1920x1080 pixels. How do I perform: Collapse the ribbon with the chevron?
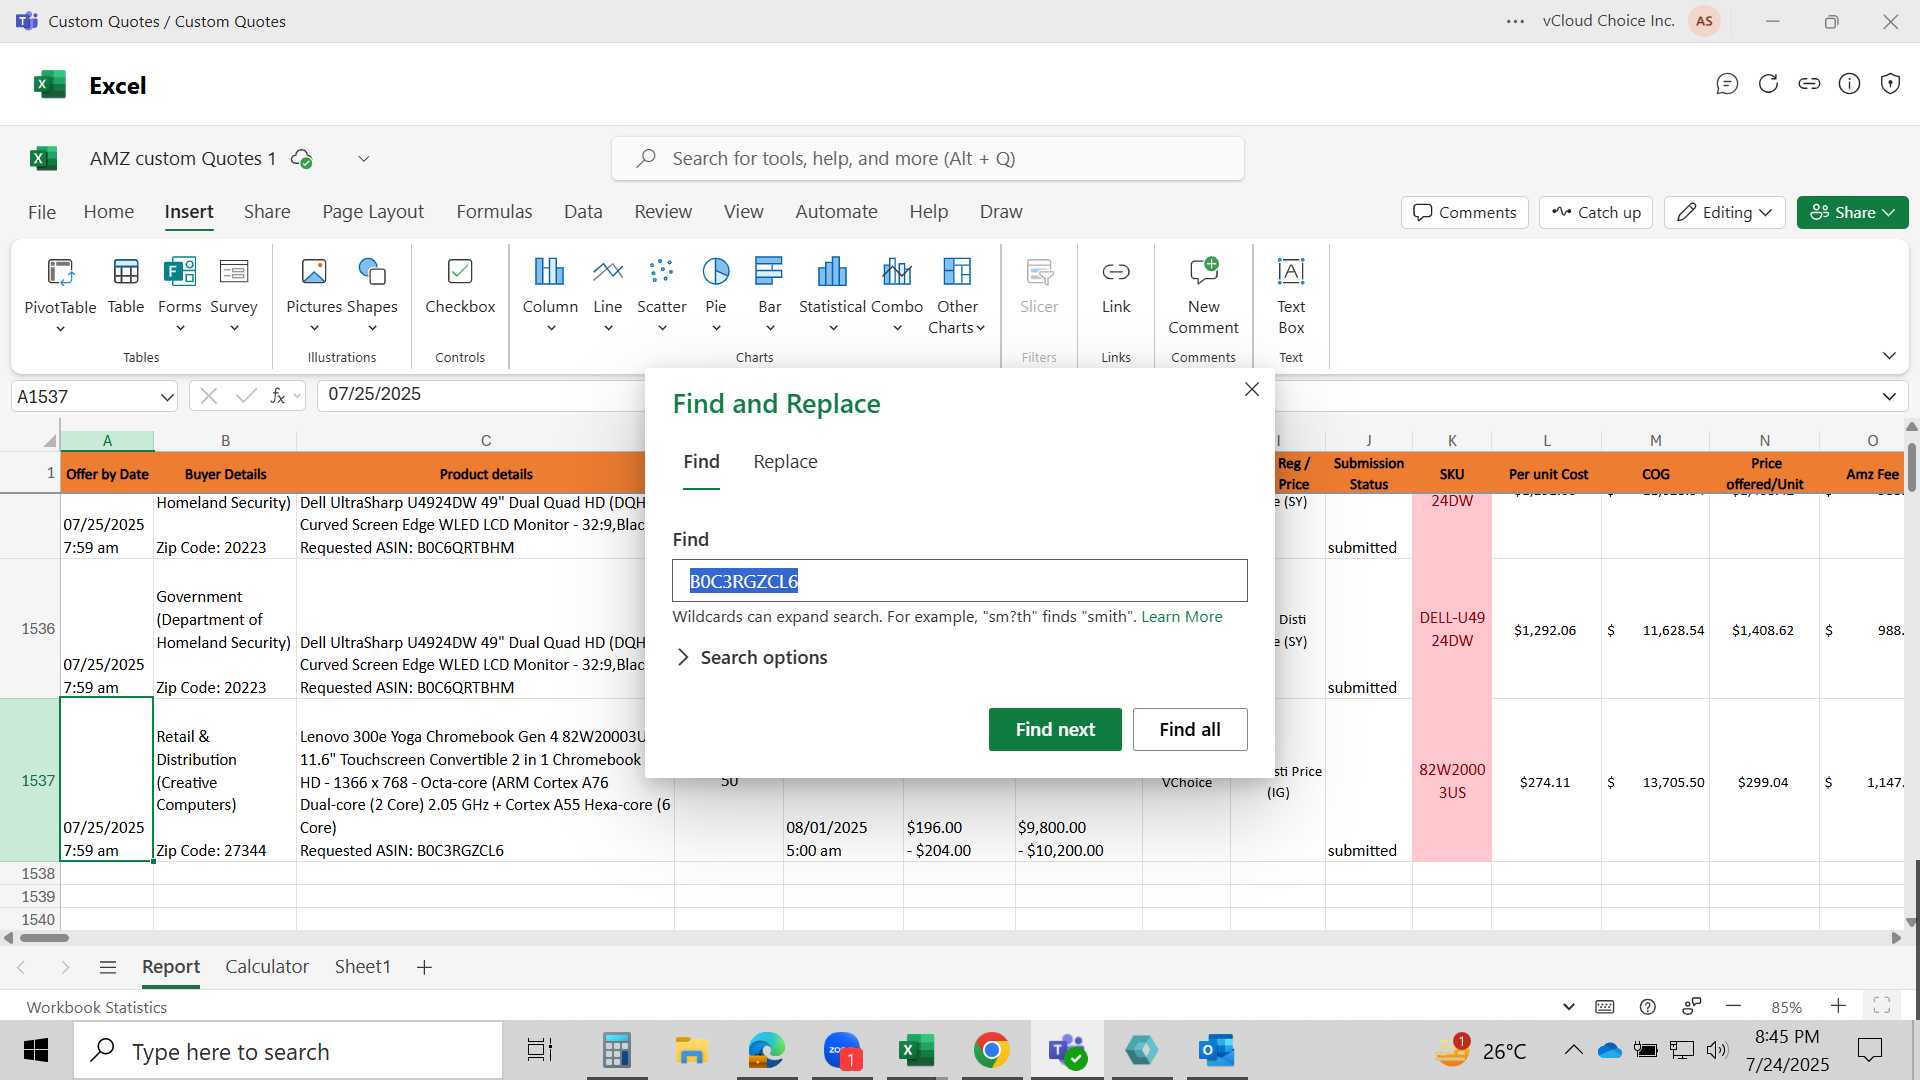pos(1889,356)
